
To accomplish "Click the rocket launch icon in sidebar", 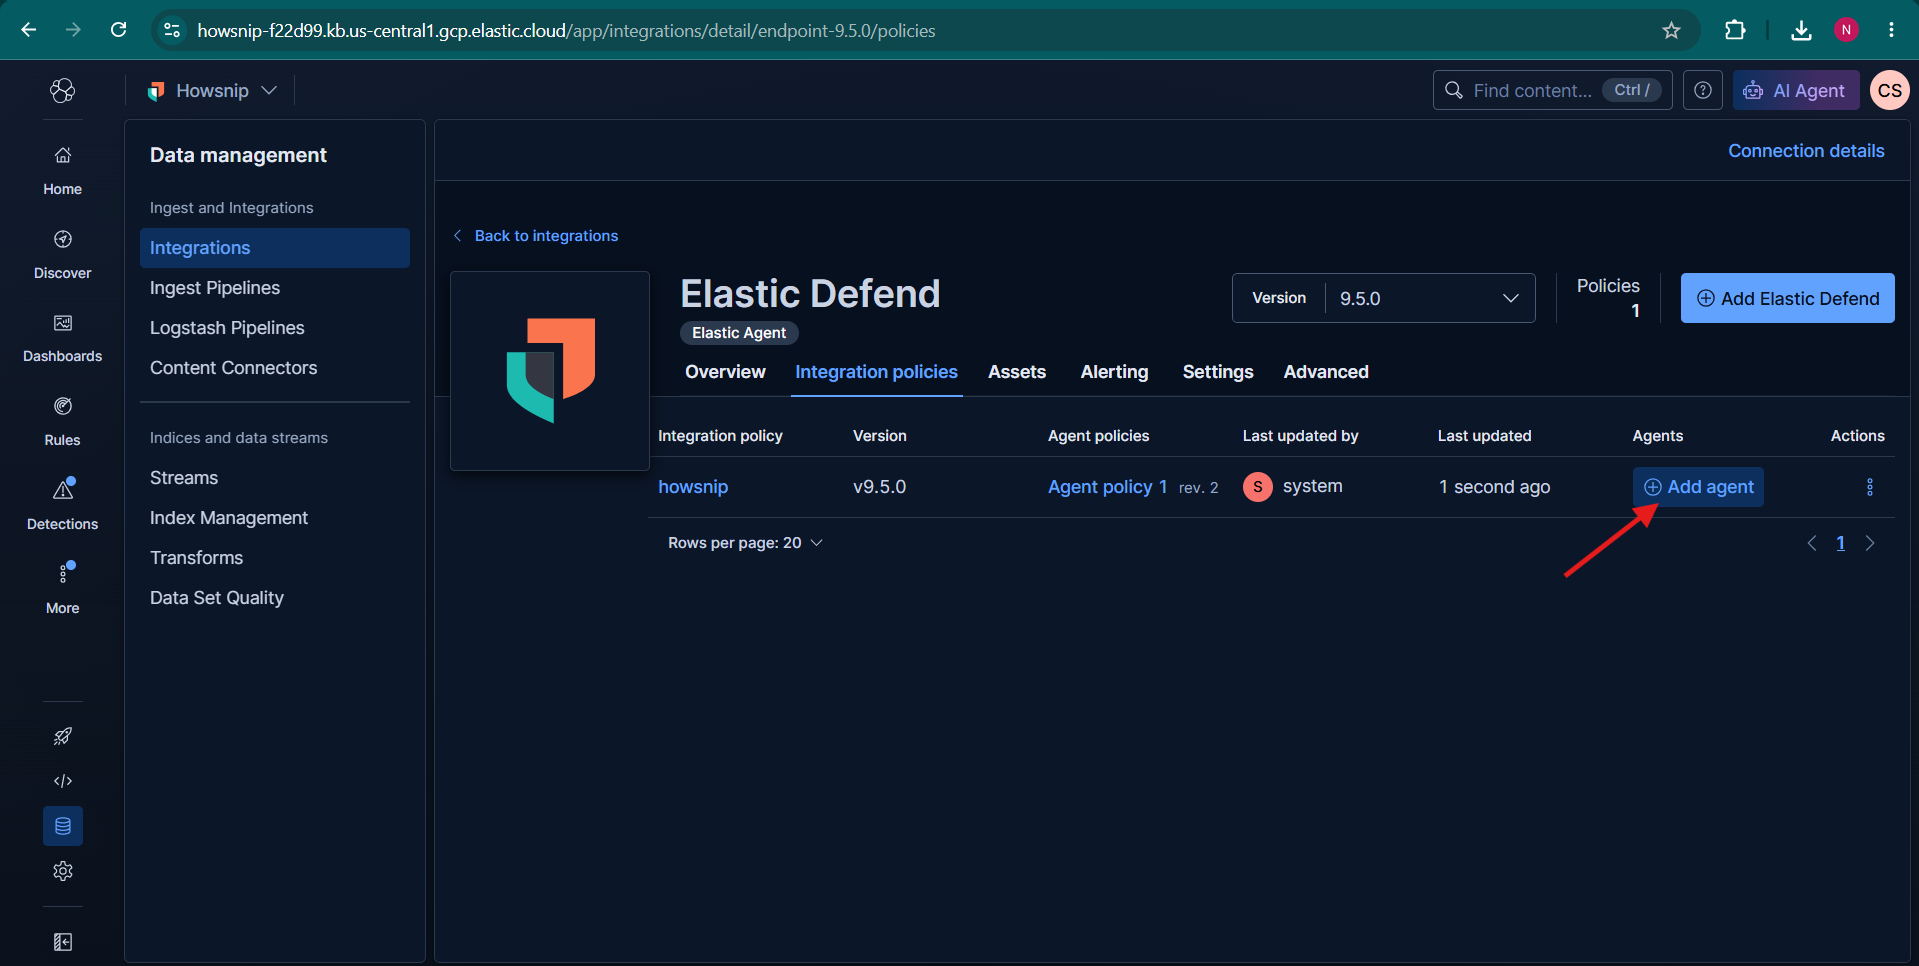I will coord(62,737).
